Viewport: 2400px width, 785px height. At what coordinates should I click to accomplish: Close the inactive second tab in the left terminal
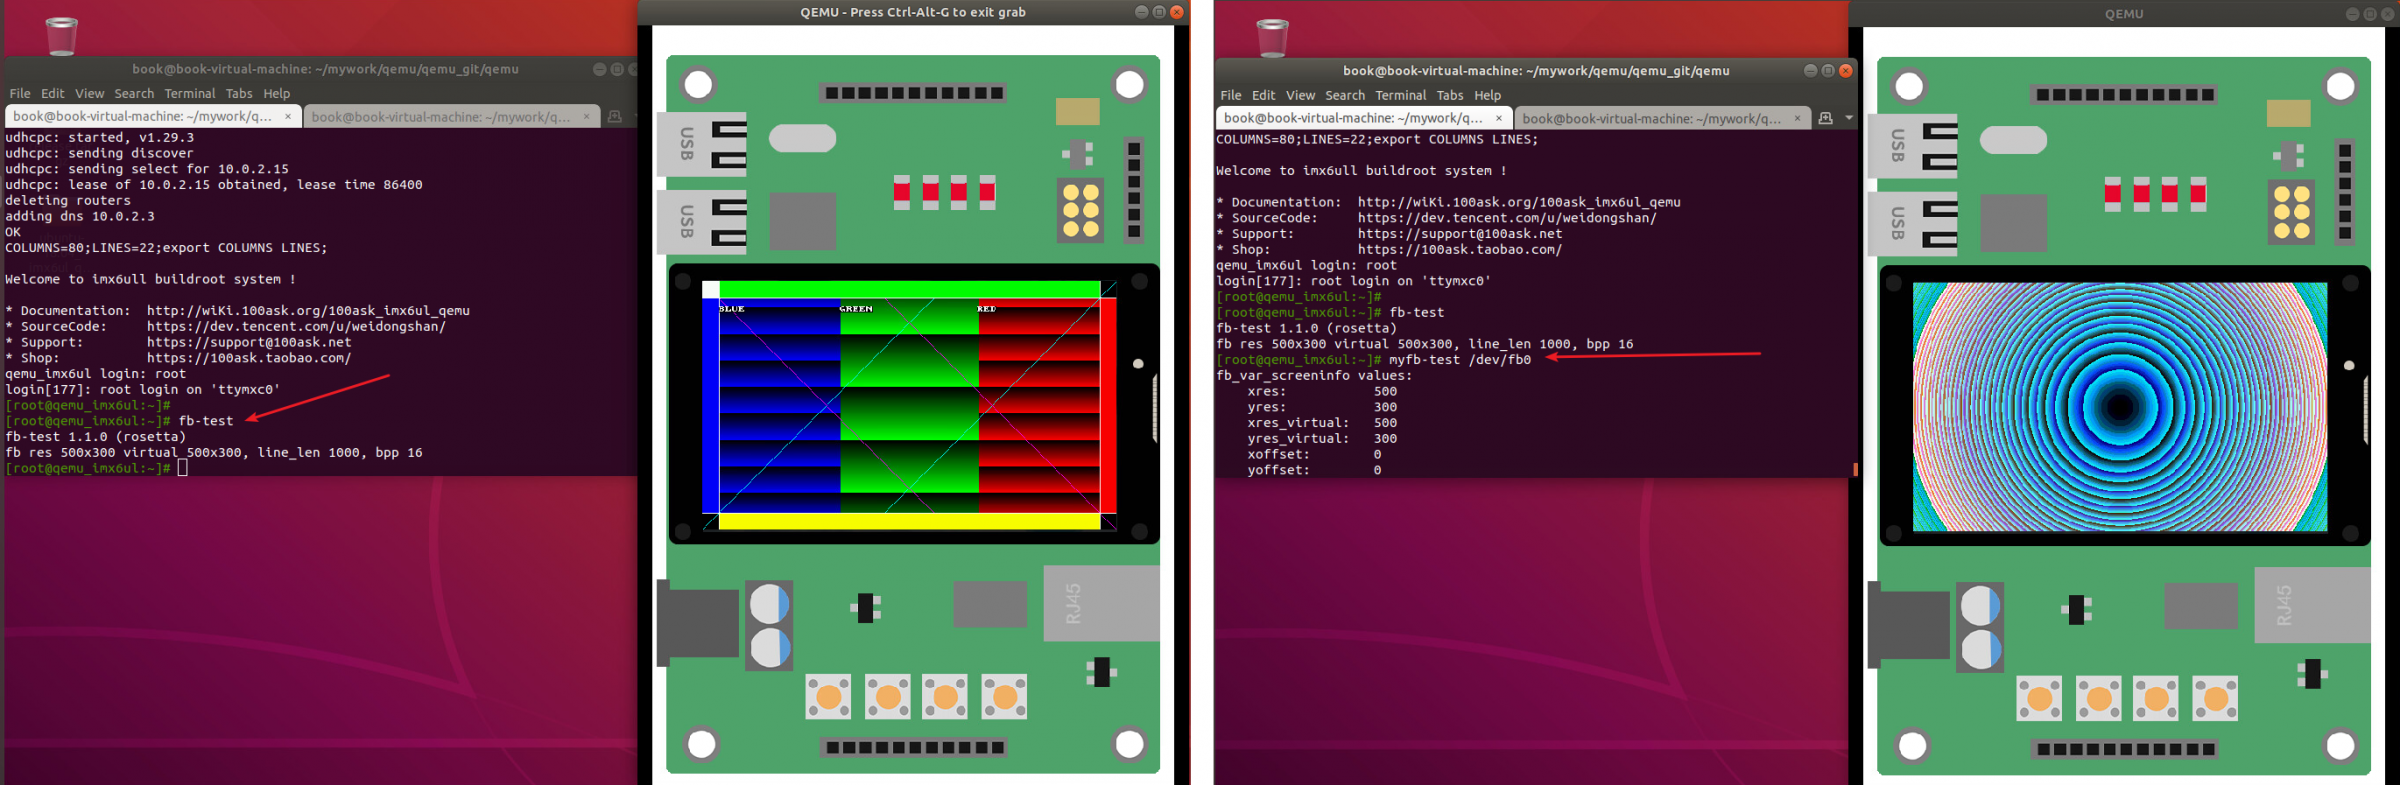point(586,117)
